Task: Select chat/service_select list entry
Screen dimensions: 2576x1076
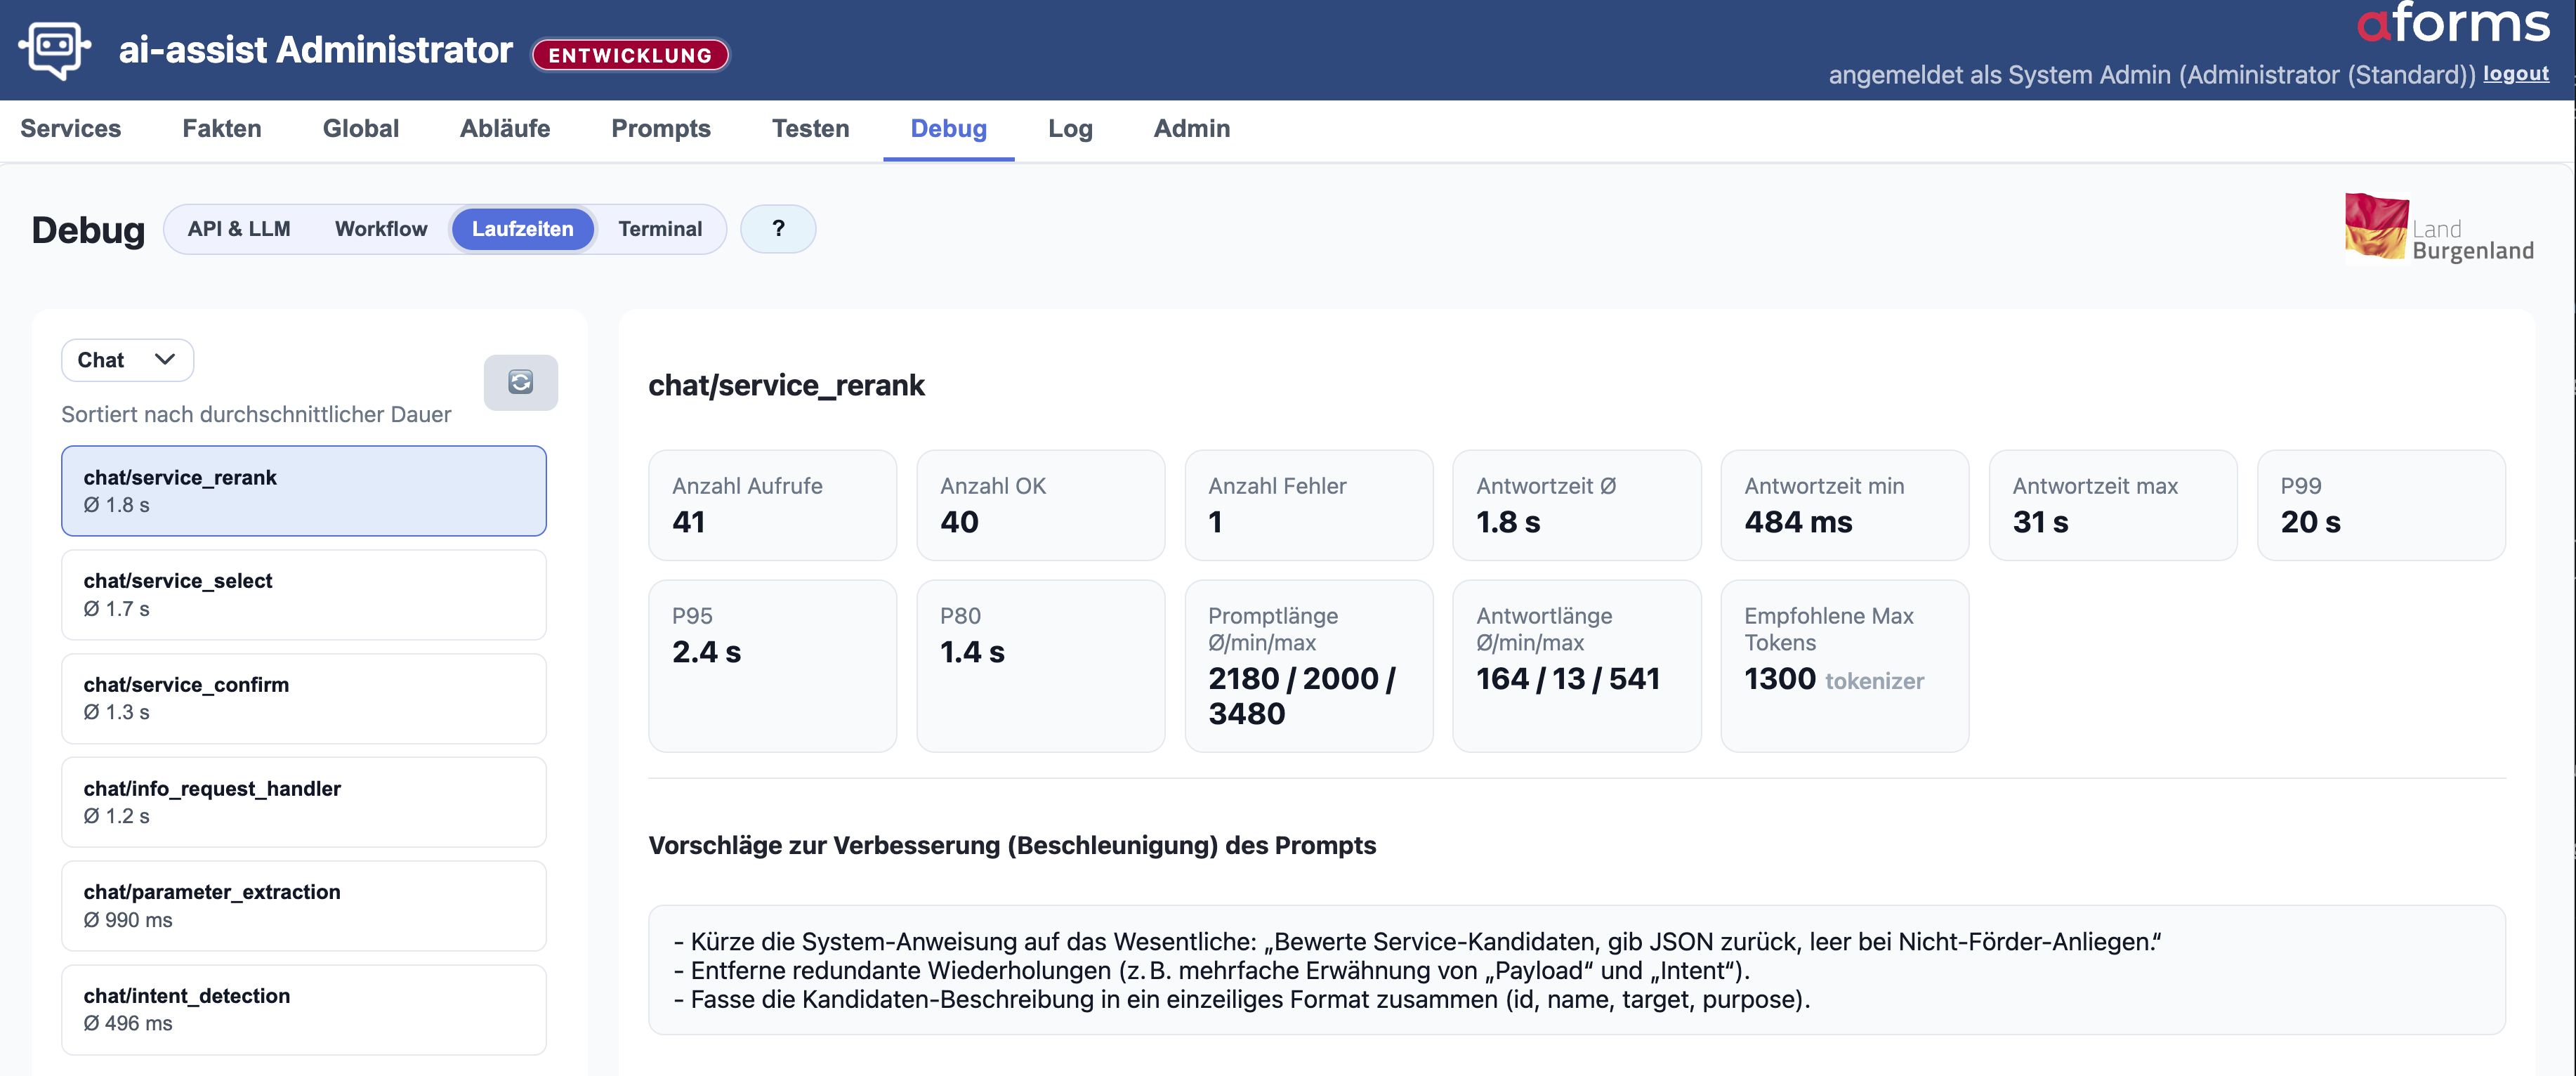Action: [304, 595]
